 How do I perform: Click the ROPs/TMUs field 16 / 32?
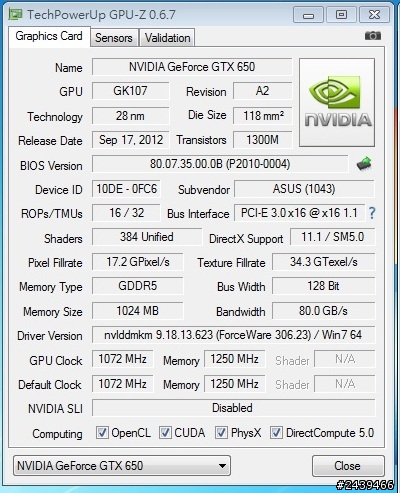point(126,213)
